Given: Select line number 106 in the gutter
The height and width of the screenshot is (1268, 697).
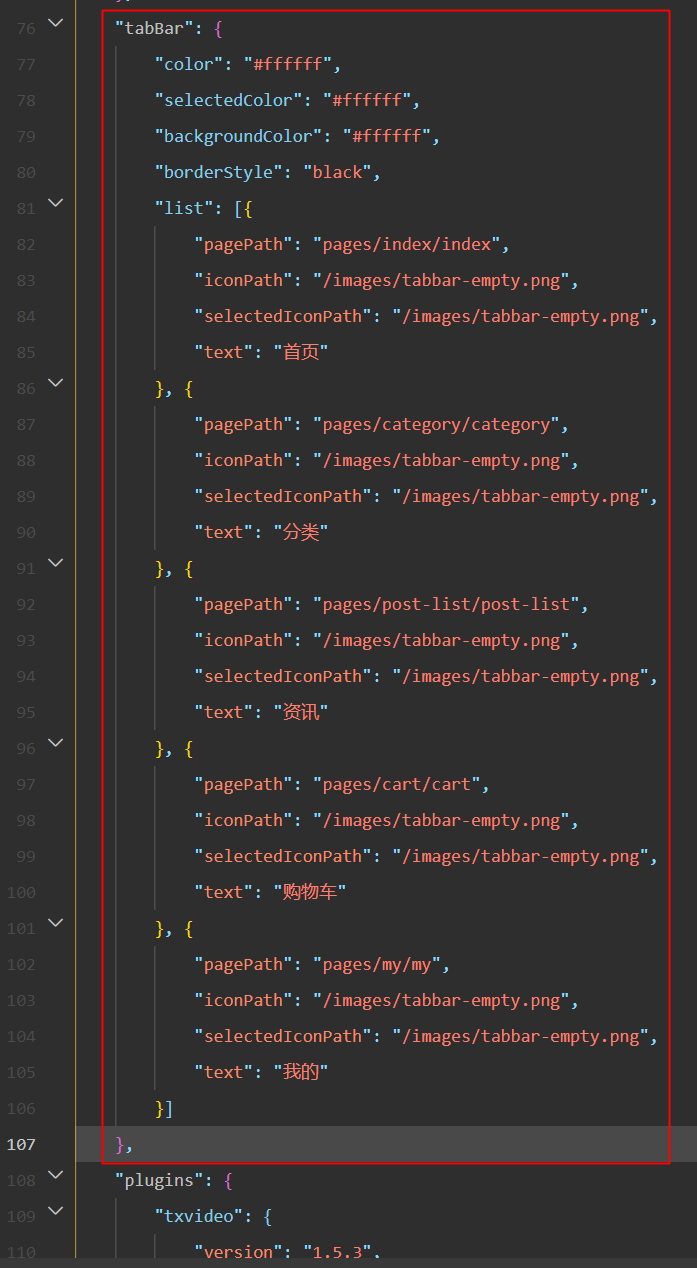Looking at the screenshot, I should 21,1108.
